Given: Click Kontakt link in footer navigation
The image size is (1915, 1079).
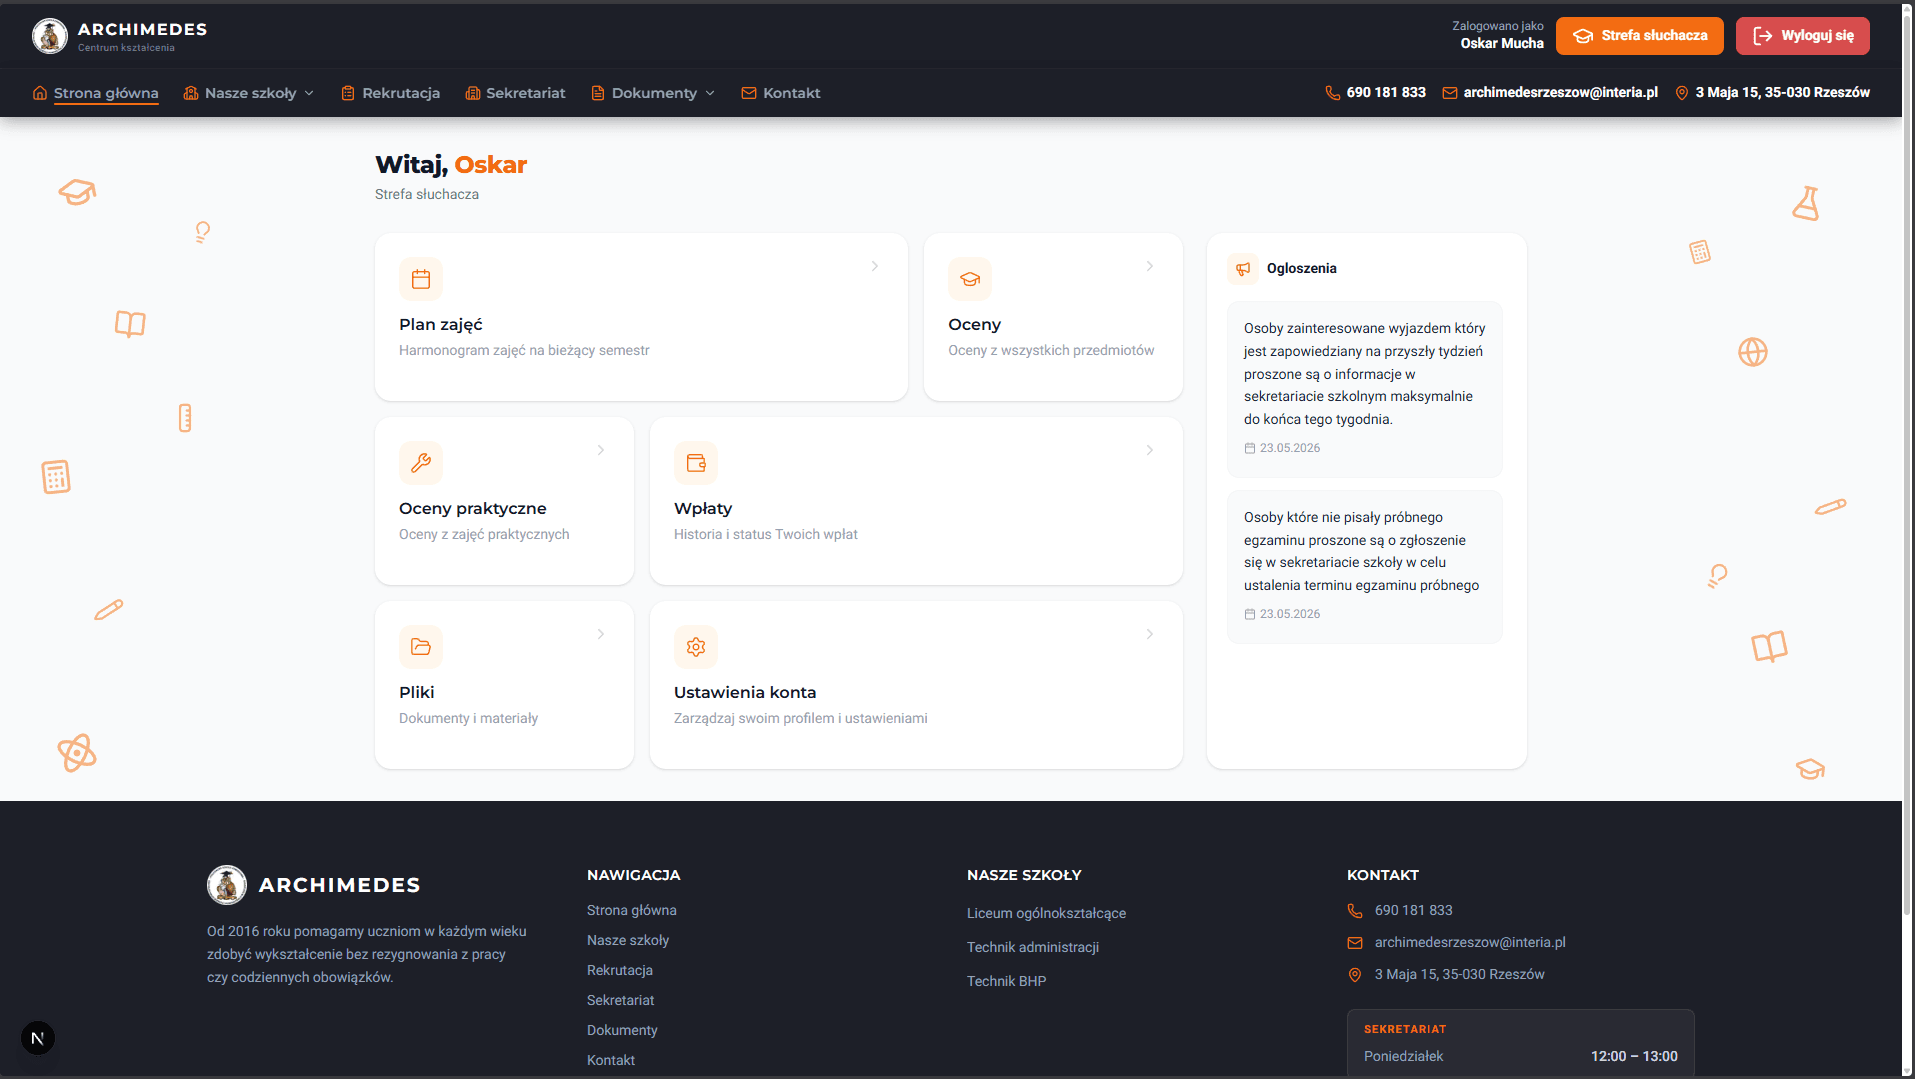Looking at the screenshot, I should click(611, 1061).
